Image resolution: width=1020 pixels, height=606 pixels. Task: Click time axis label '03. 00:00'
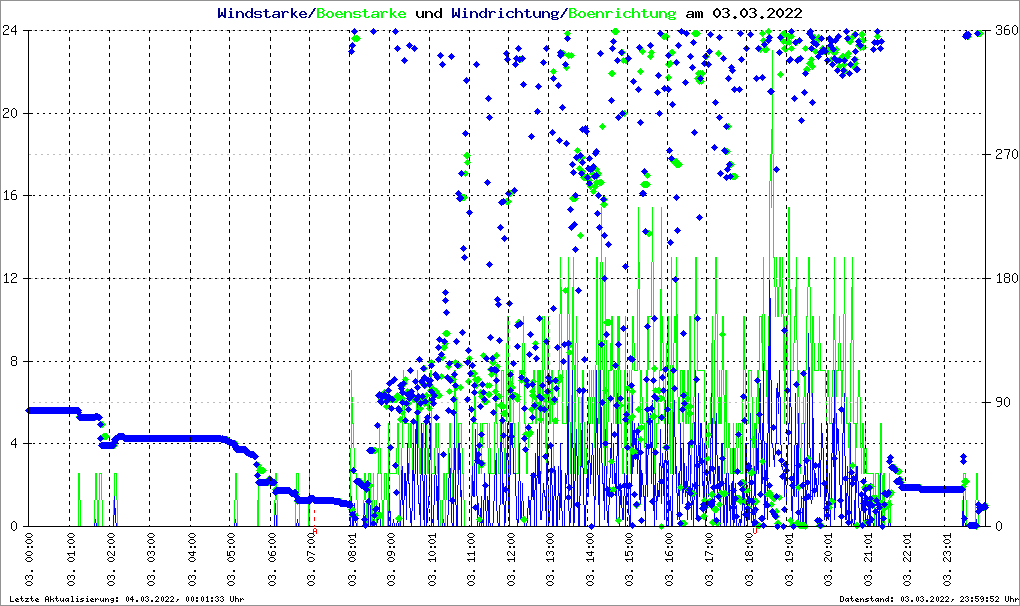tap(29, 560)
